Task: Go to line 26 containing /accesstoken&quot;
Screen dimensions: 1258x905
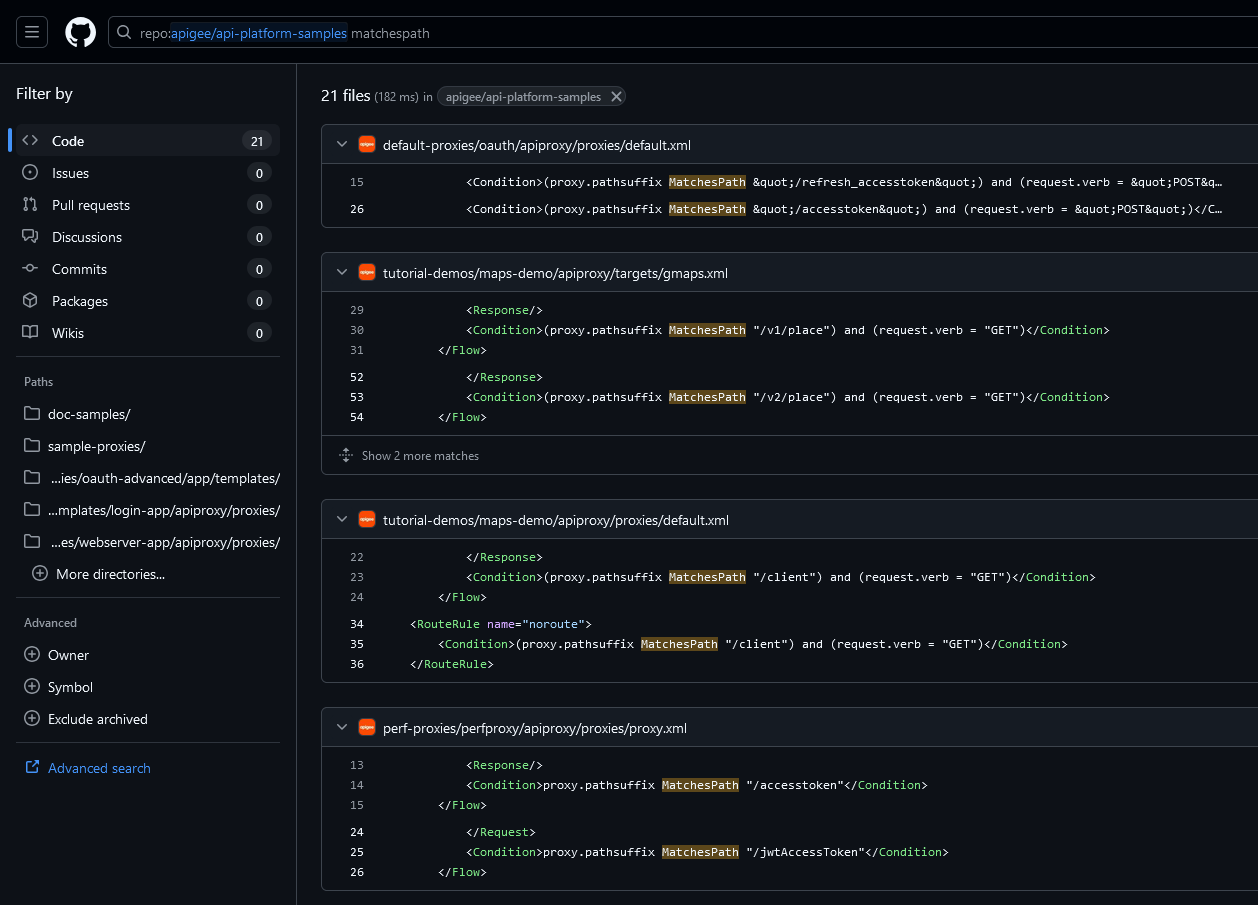Action: point(357,209)
